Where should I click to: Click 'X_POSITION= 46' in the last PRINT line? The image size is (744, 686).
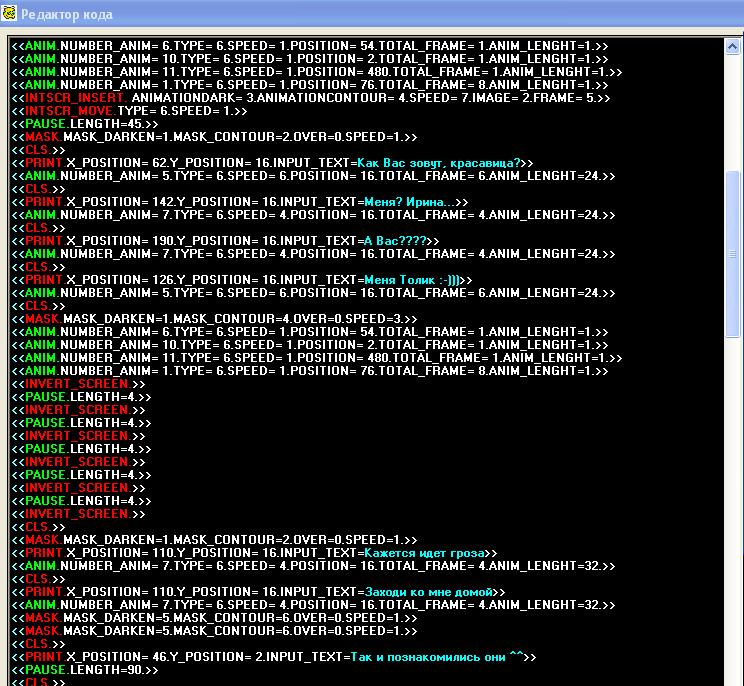pyautogui.click(x=116, y=657)
